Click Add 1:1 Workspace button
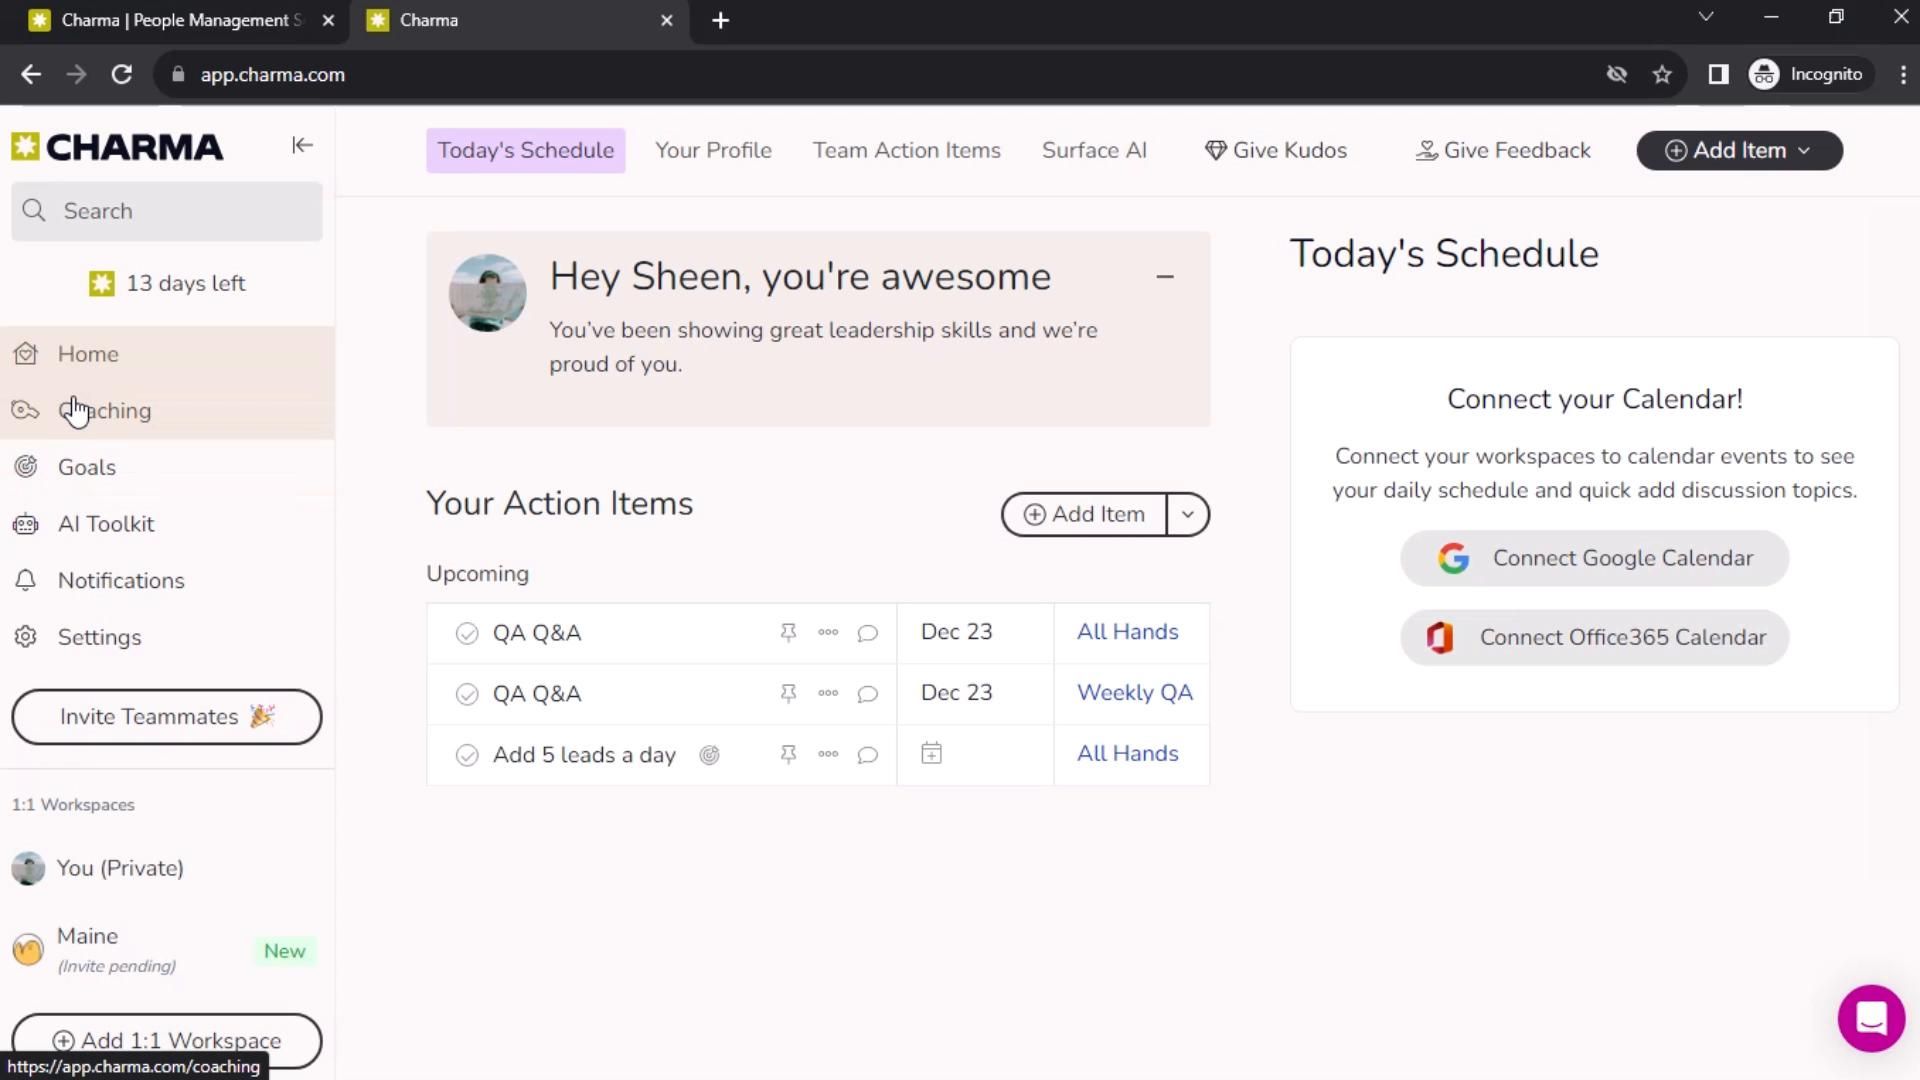The width and height of the screenshot is (1920, 1080). 167,1040
